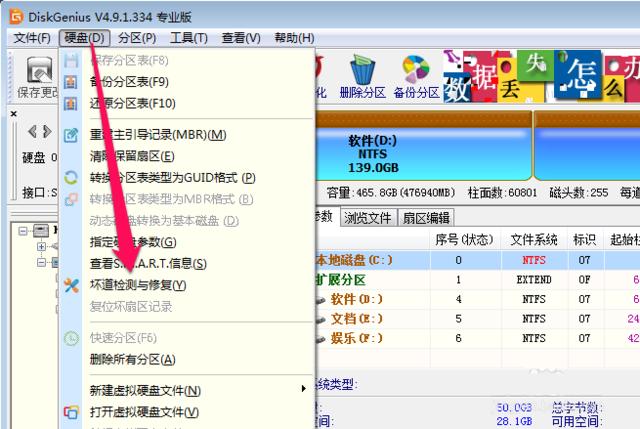Click the GUID conversion refresh icon
Image resolution: width=640 pixels, height=429 pixels.
pos(71,178)
